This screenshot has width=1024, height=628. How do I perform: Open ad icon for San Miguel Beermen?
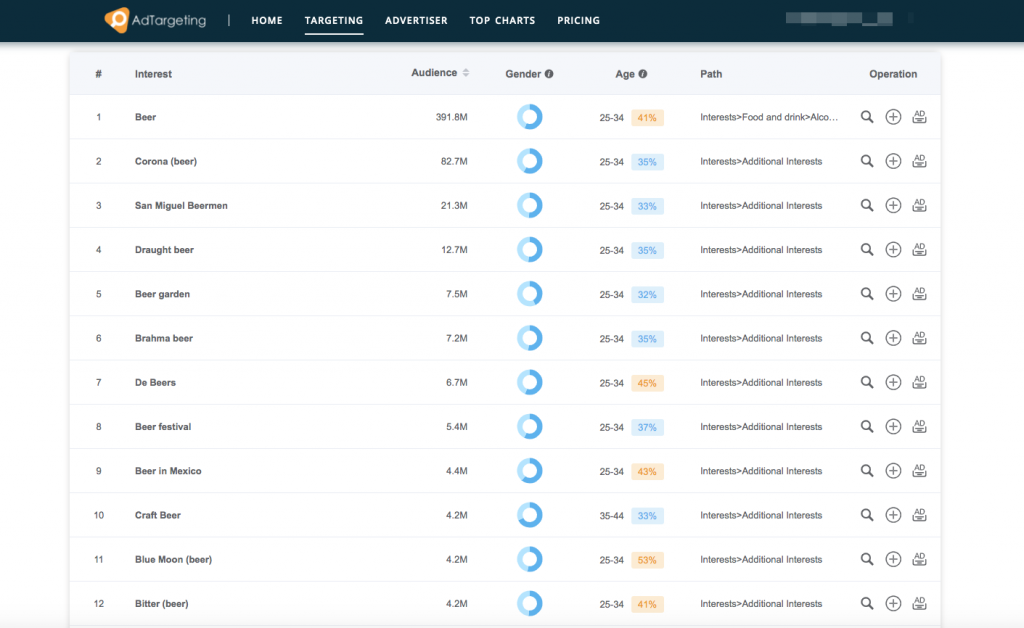click(x=919, y=206)
